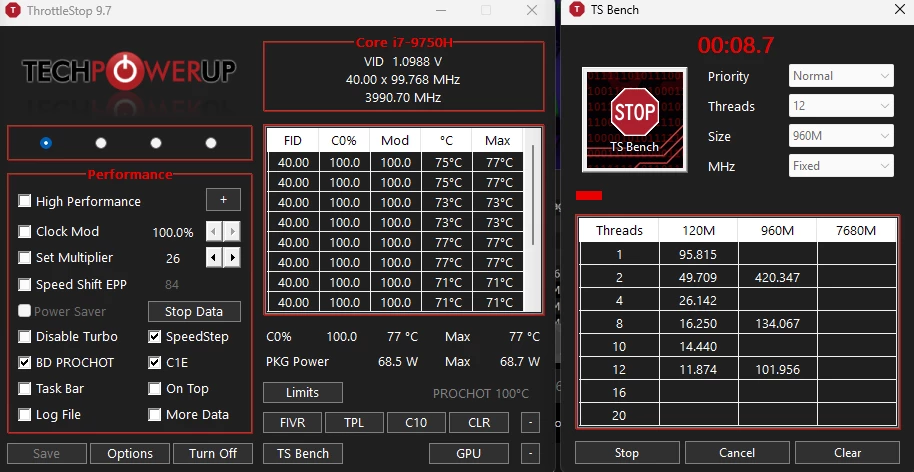Open the TPL power limits
The image size is (914, 472).
click(354, 422)
